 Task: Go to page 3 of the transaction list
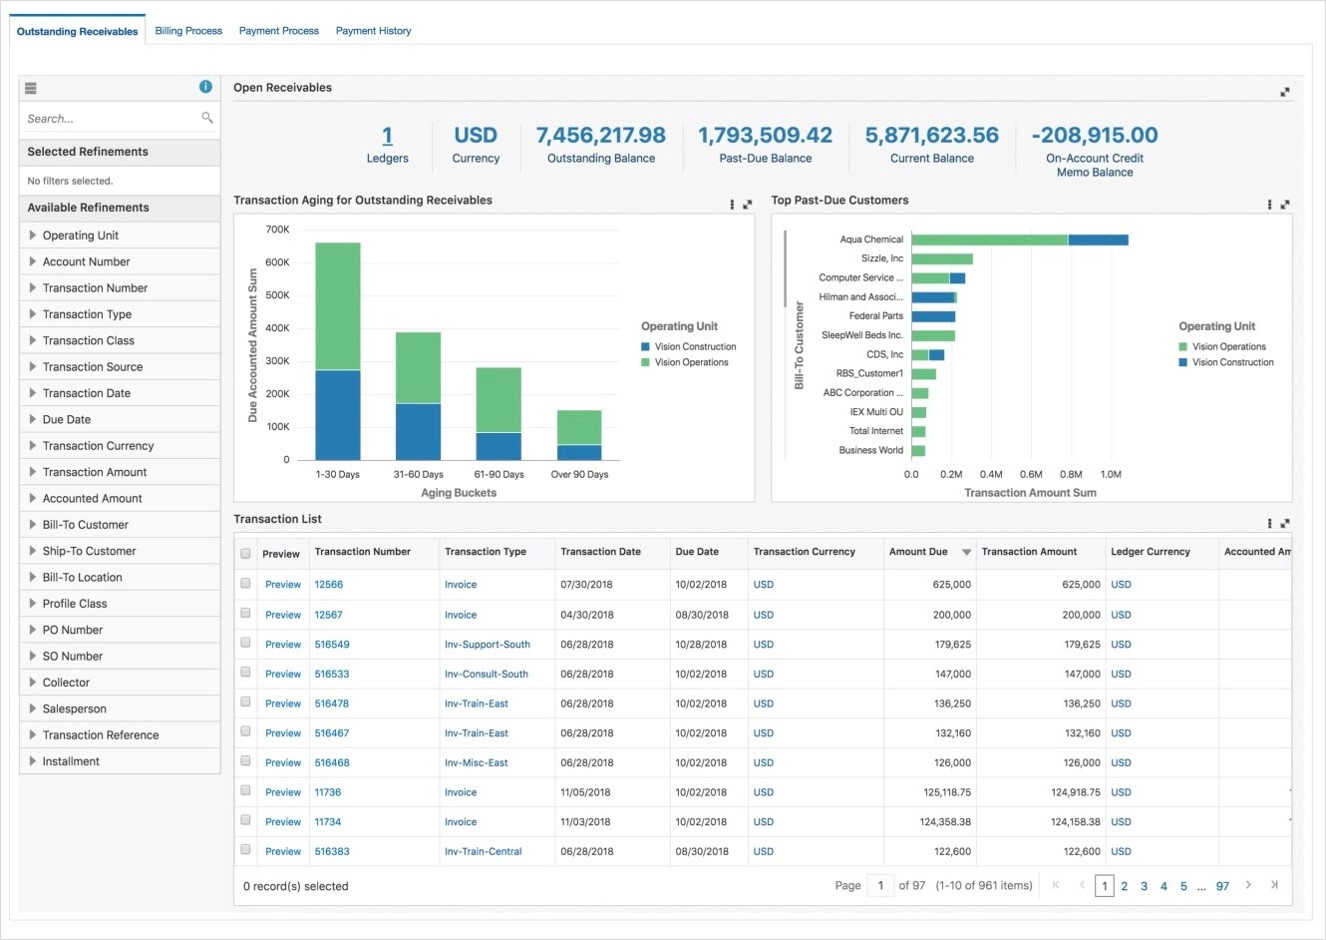[x=1144, y=886]
